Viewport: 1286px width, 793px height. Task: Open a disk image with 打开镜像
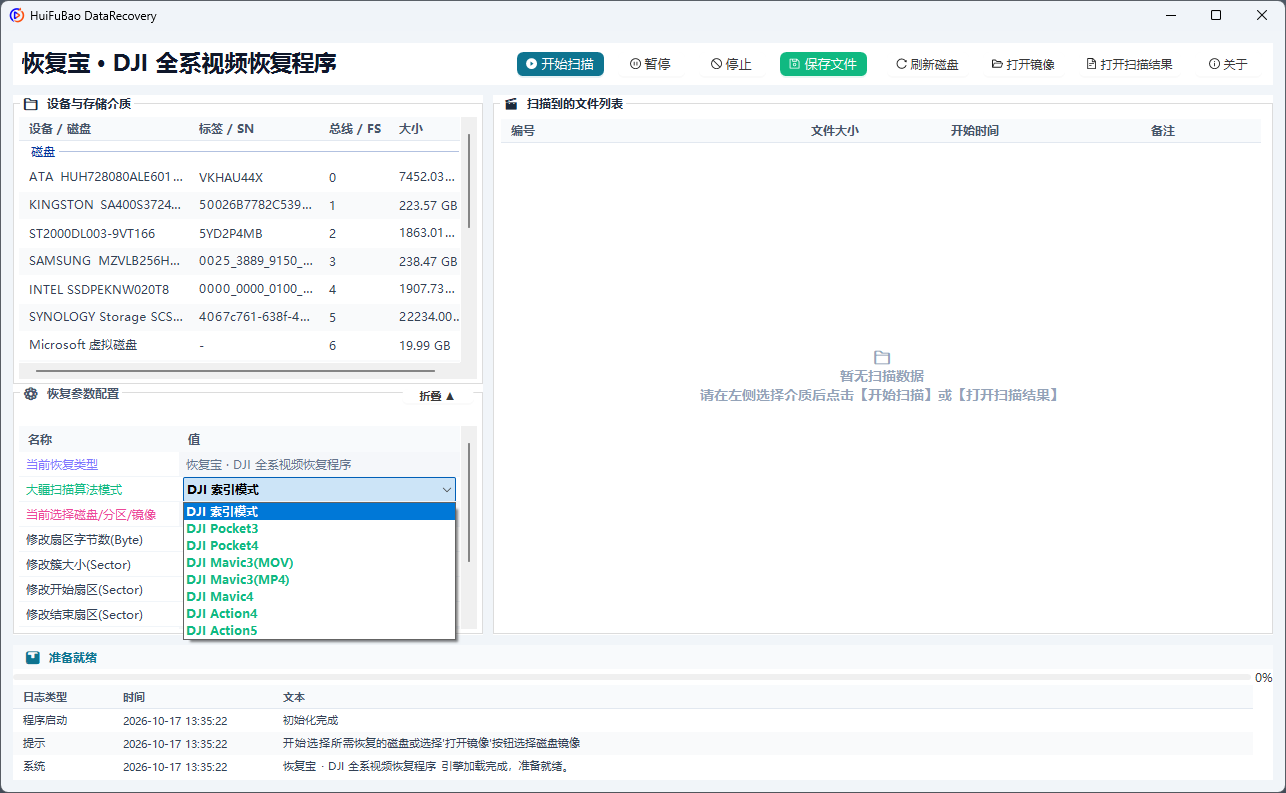(1023, 64)
